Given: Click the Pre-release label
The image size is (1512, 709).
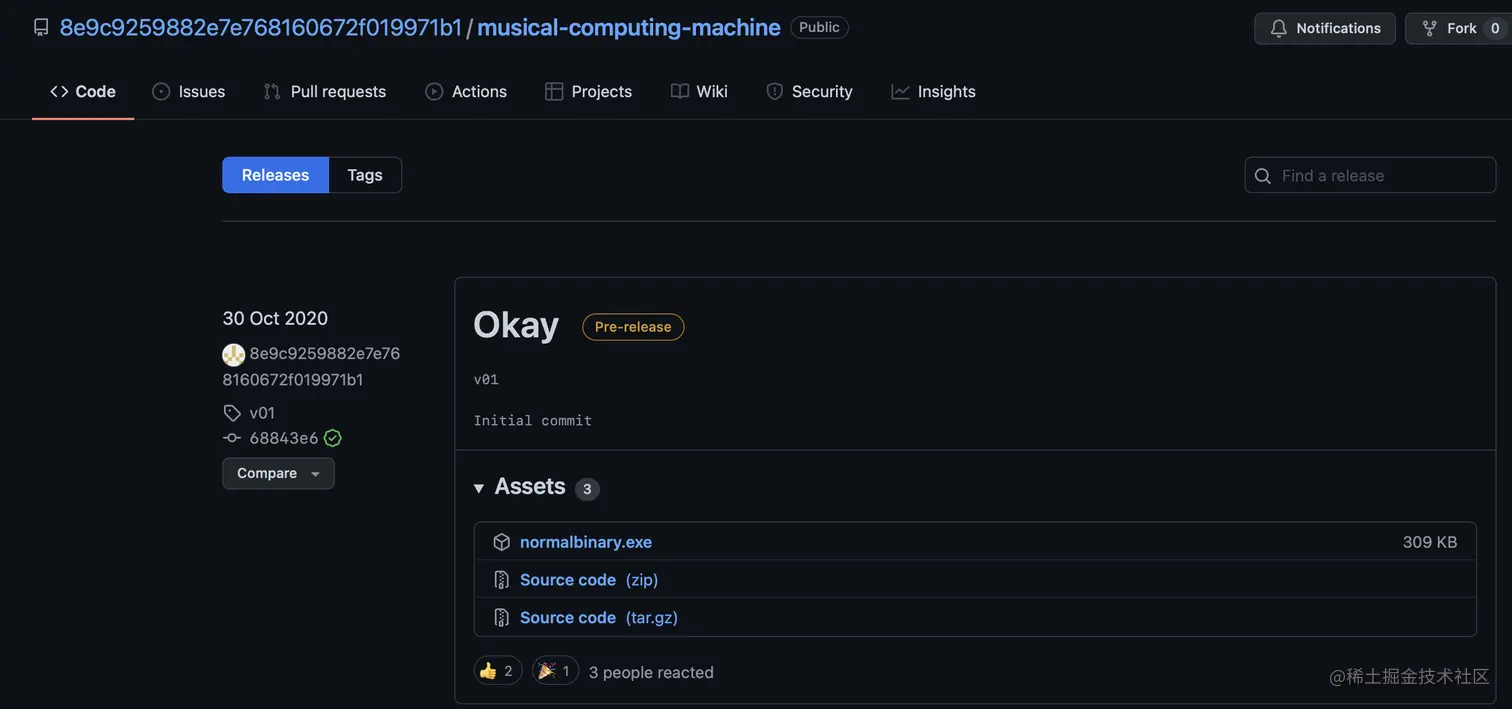Looking at the screenshot, I should pos(633,327).
